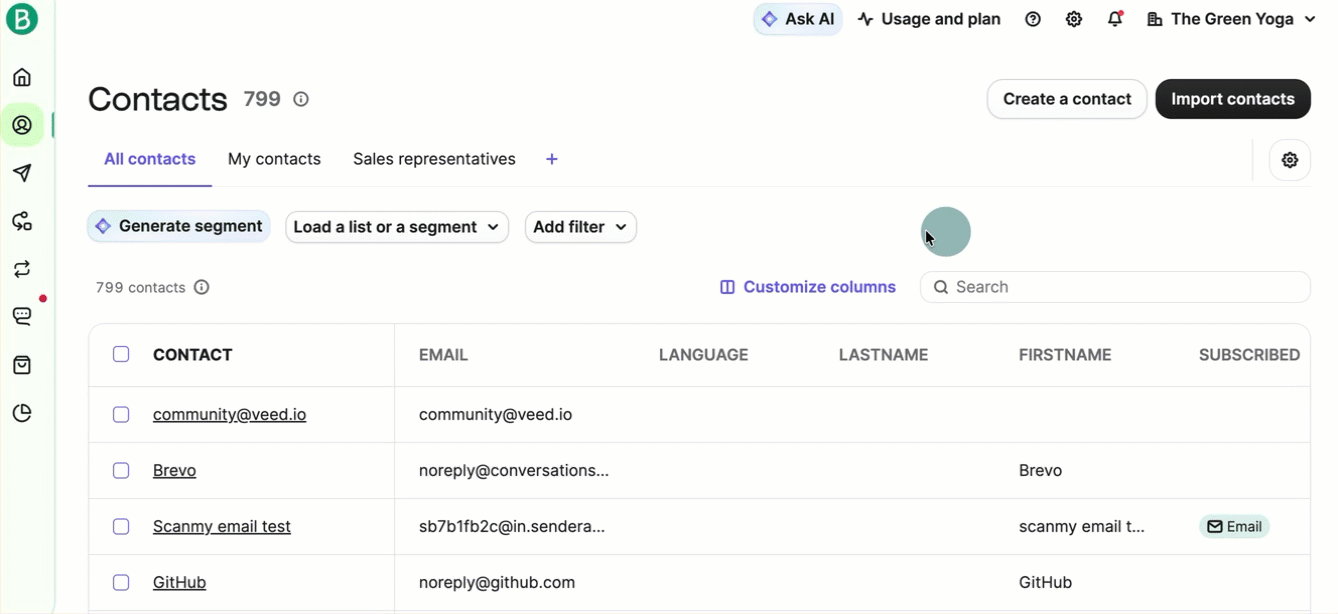Click the noreply@github.com email cell

tap(497, 582)
